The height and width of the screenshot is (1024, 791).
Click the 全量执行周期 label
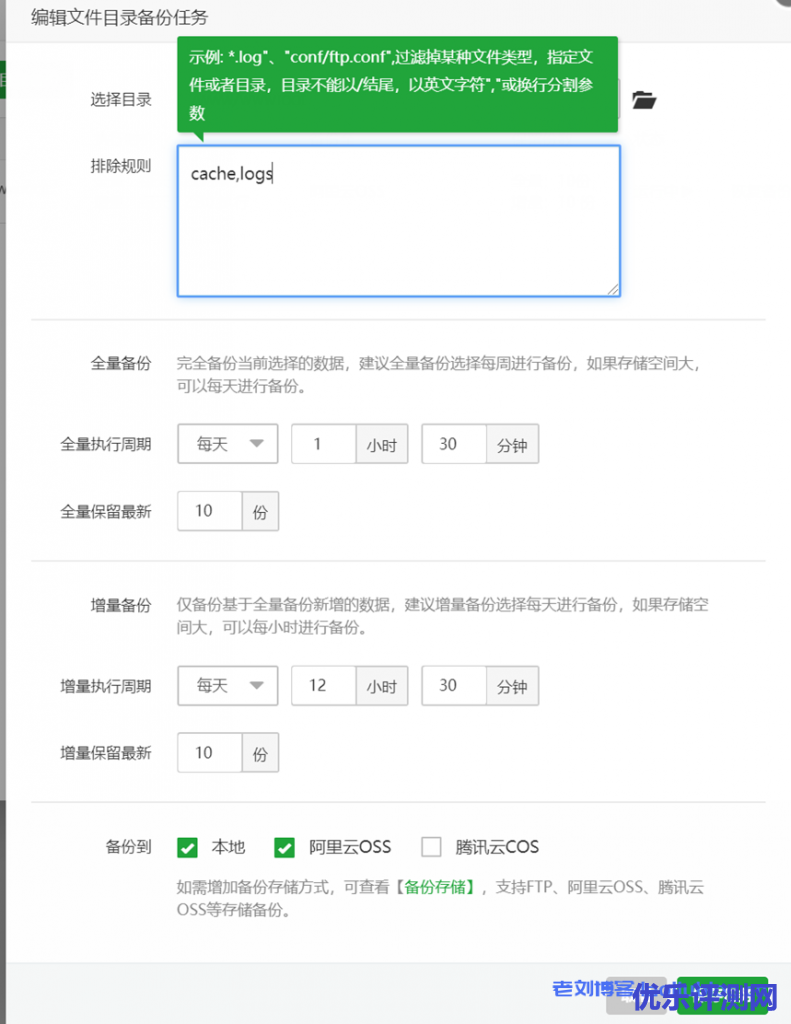pyautogui.click(x=106, y=445)
